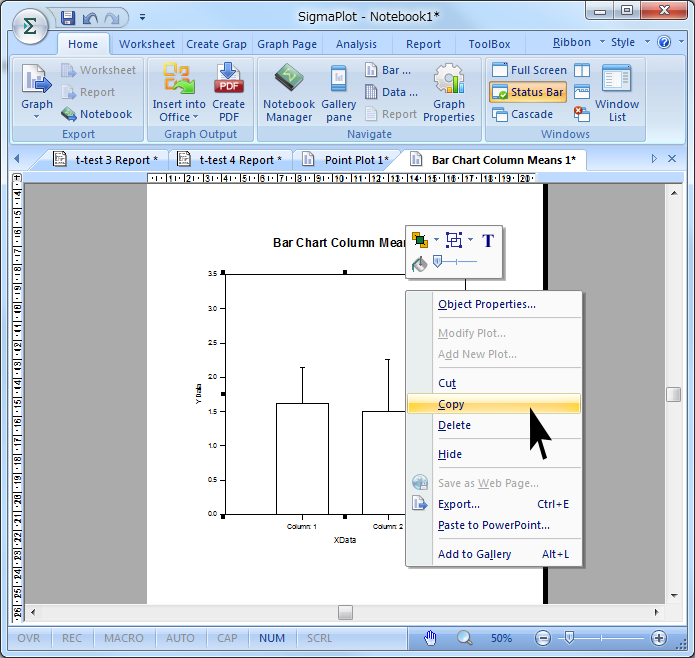Click the SigmaPlot application sigma button

pos(30,26)
